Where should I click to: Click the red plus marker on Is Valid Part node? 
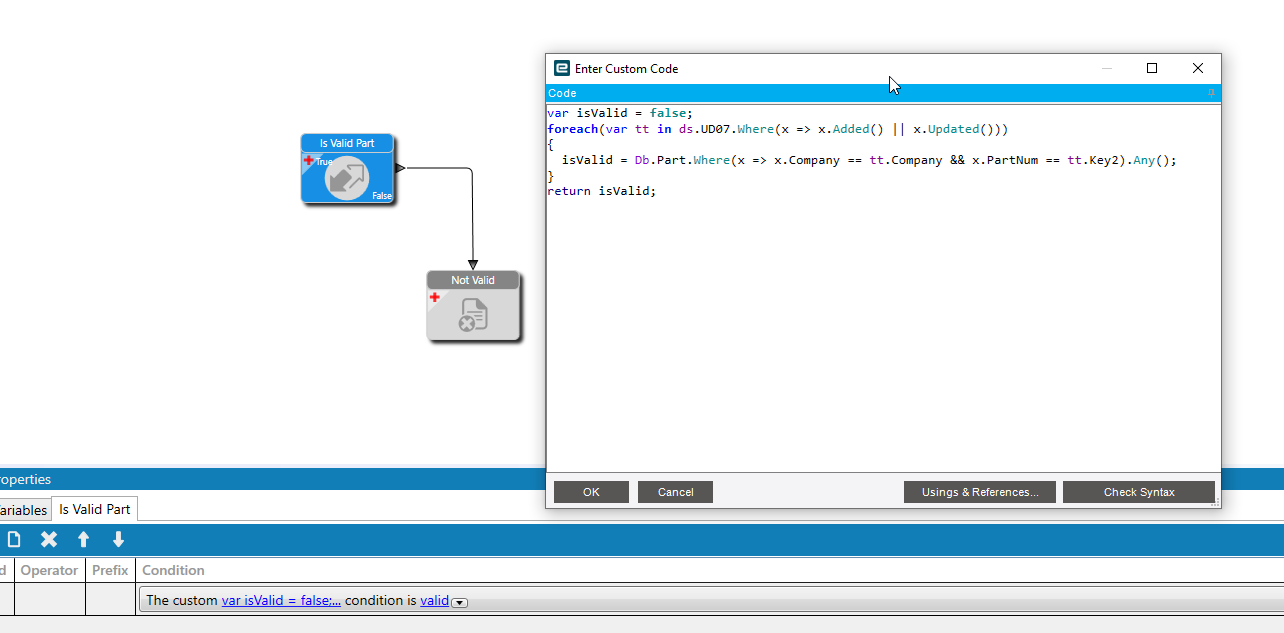click(309, 160)
